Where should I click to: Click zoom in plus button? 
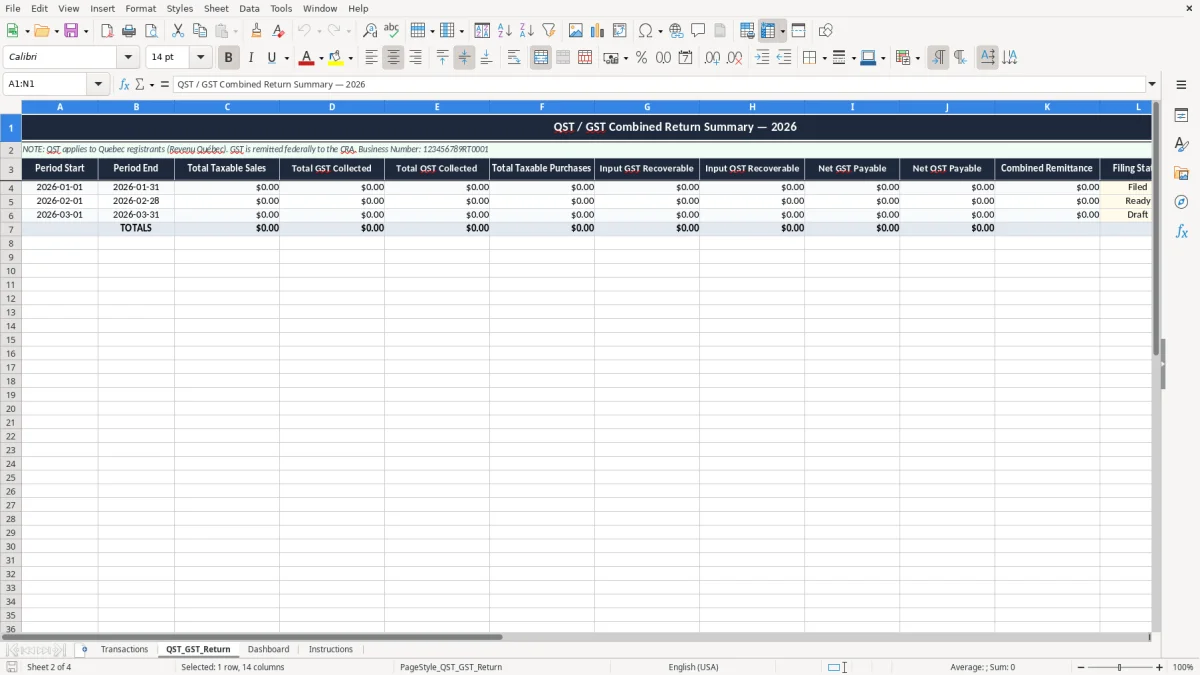pos(1160,667)
